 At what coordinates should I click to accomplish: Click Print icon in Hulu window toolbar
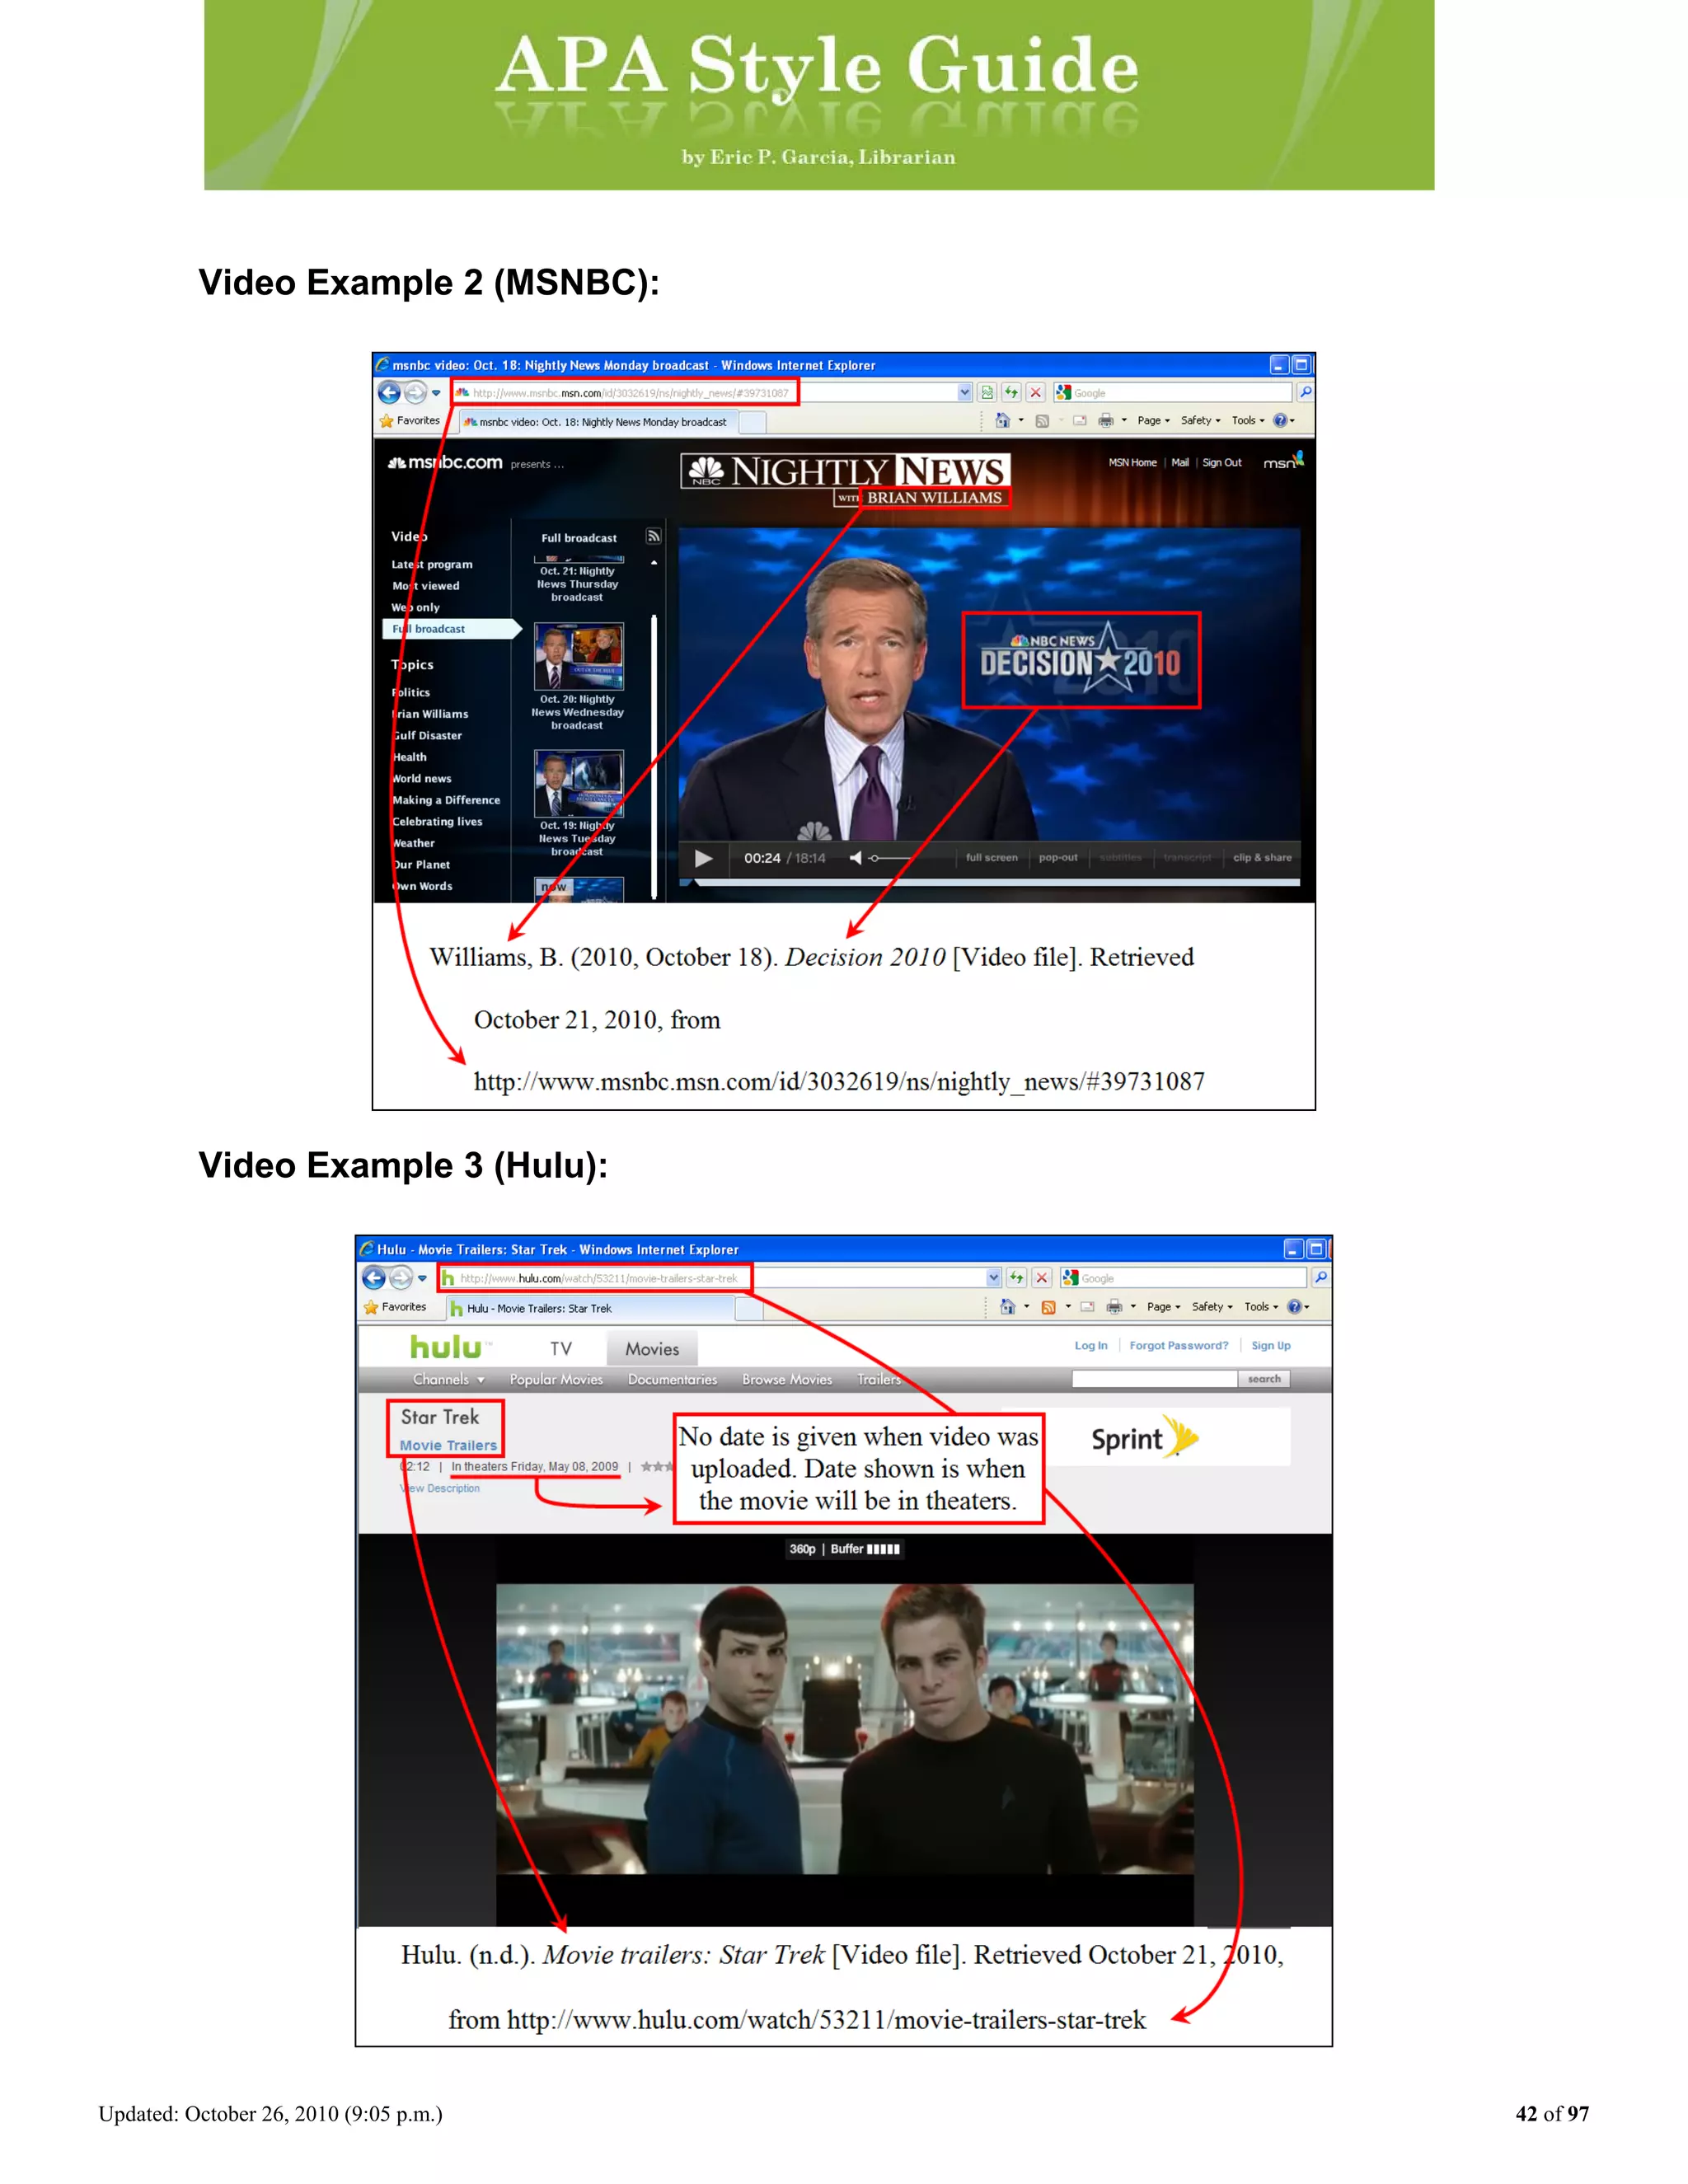[1114, 1307]
